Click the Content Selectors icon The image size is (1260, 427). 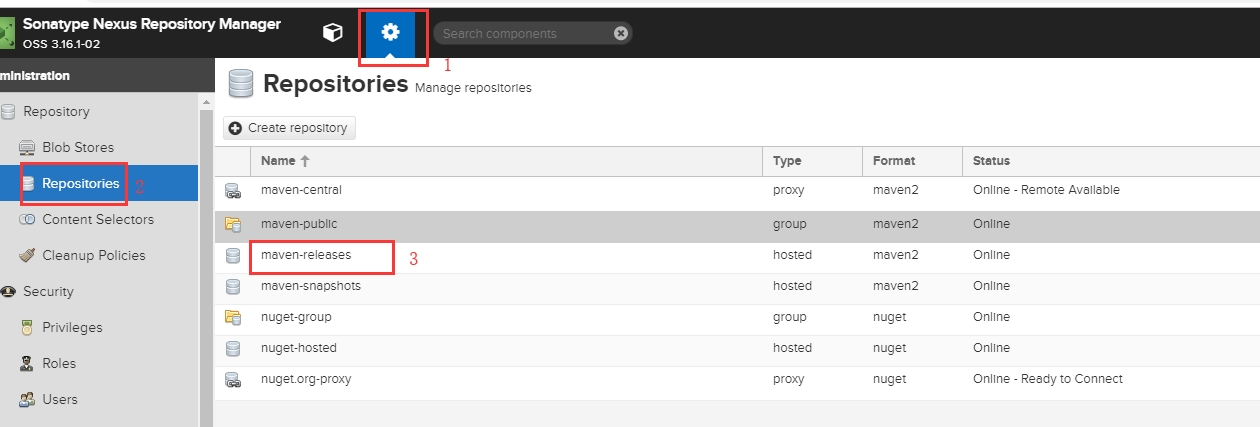click(27, 219)
